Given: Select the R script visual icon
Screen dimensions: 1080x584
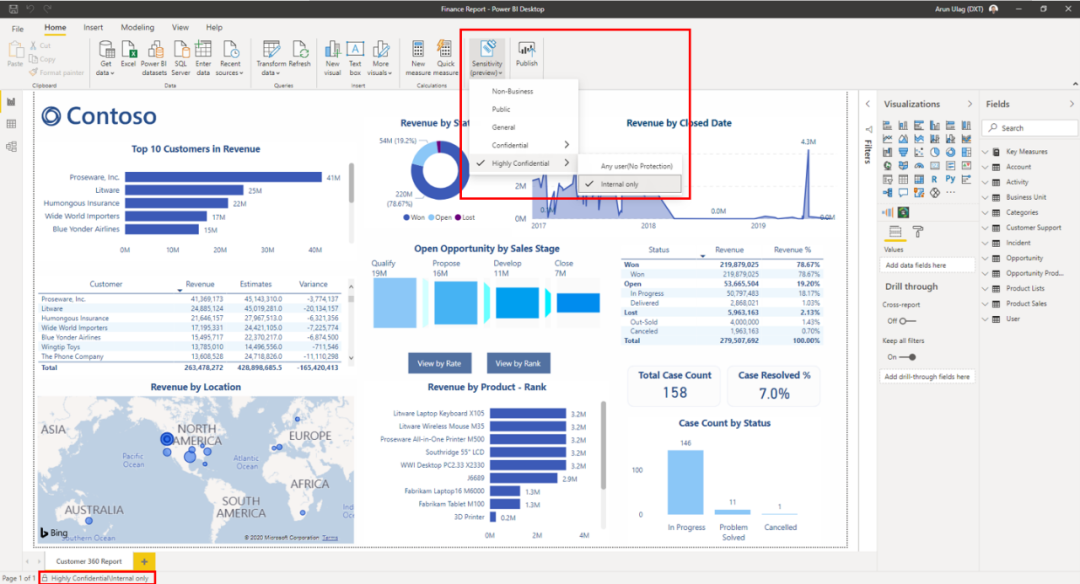Looking at the screenshot, I should [935, 179].
